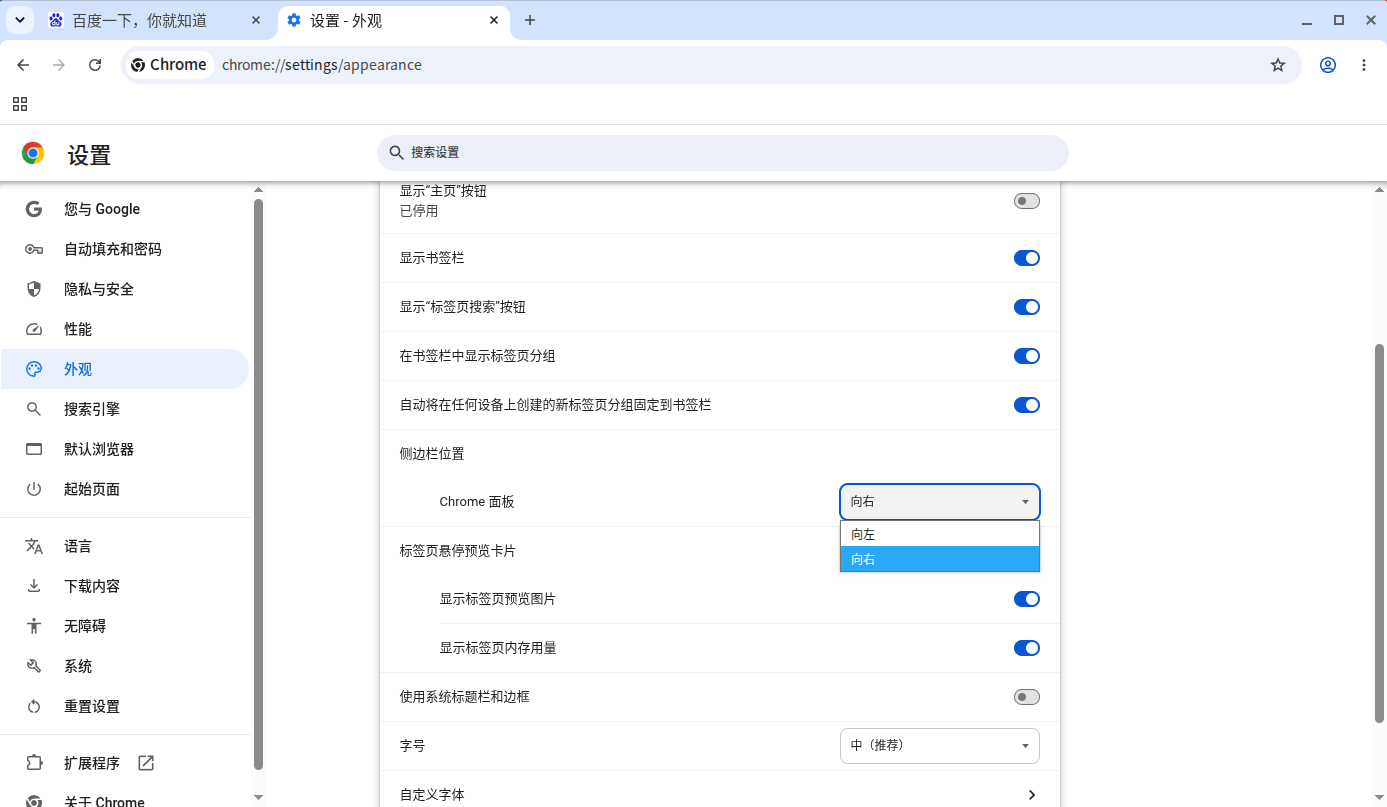
Task: Open the 字号 font size dropdown
Action: tap(940, 746)
